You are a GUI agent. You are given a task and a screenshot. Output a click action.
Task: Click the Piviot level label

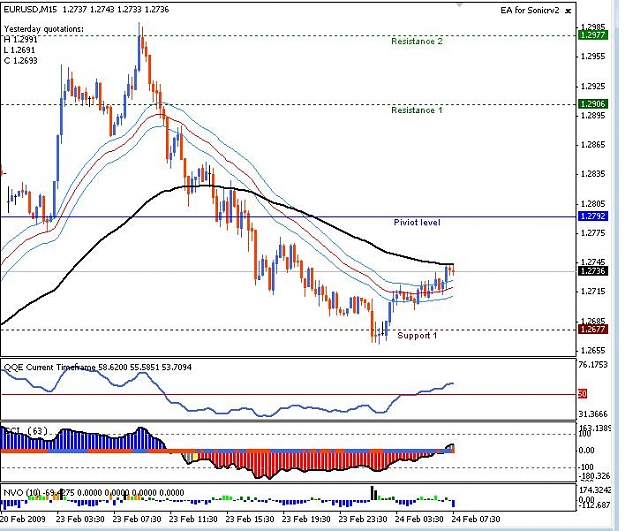pyautogui.click(x=417, y=222)
